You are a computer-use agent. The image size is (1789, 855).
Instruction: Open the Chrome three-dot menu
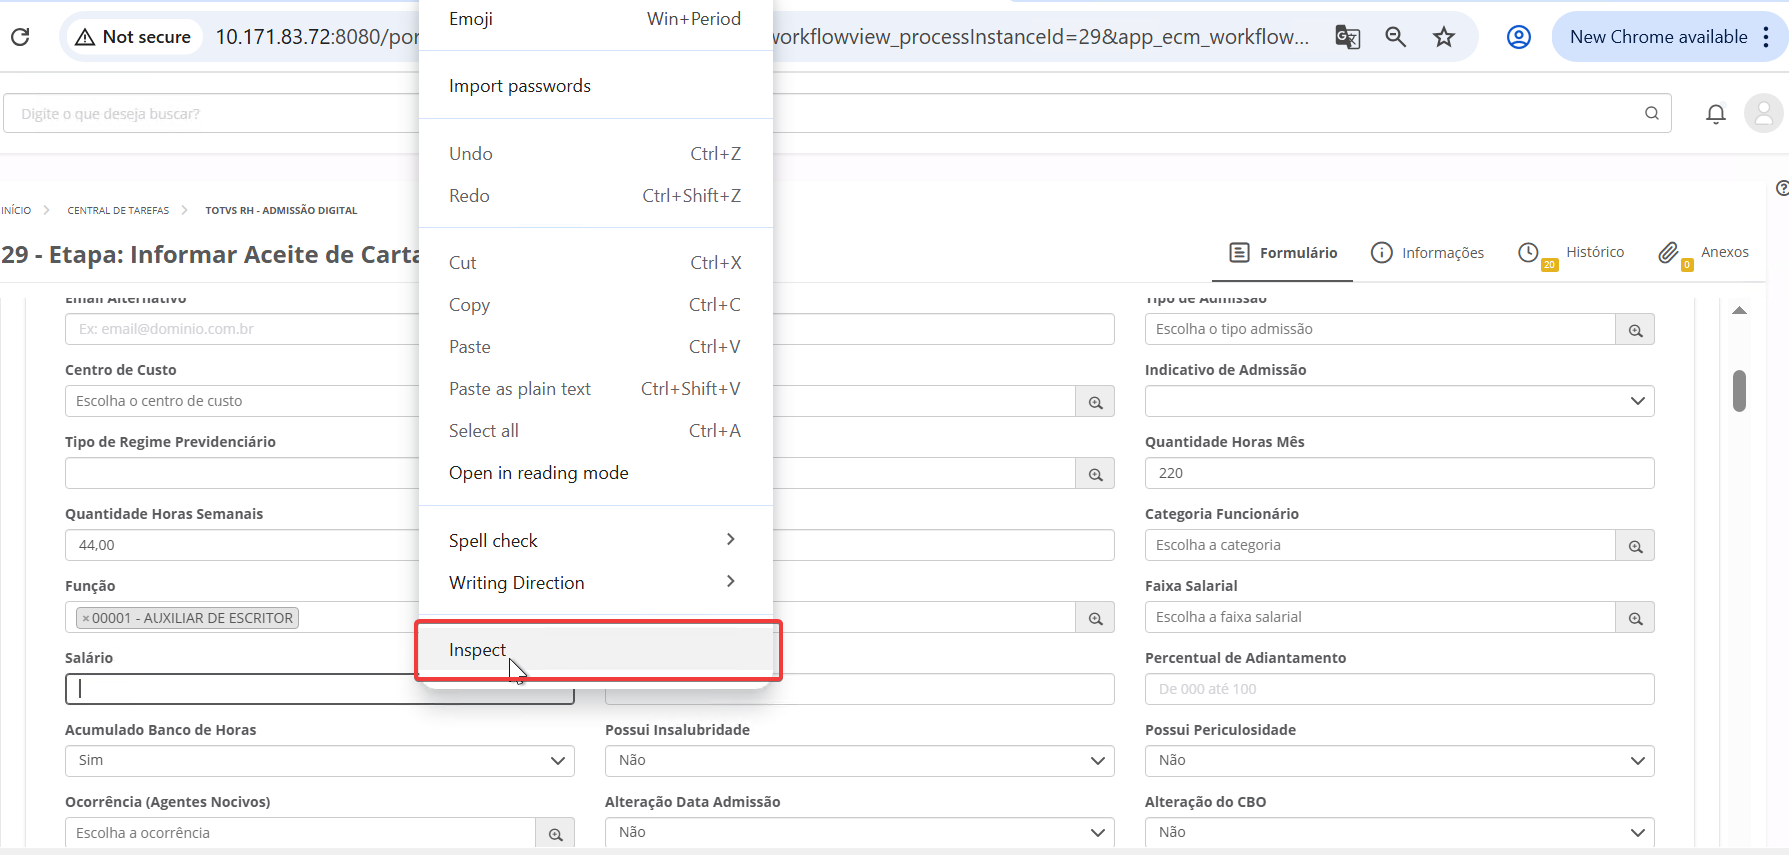tap(1766, 37)
